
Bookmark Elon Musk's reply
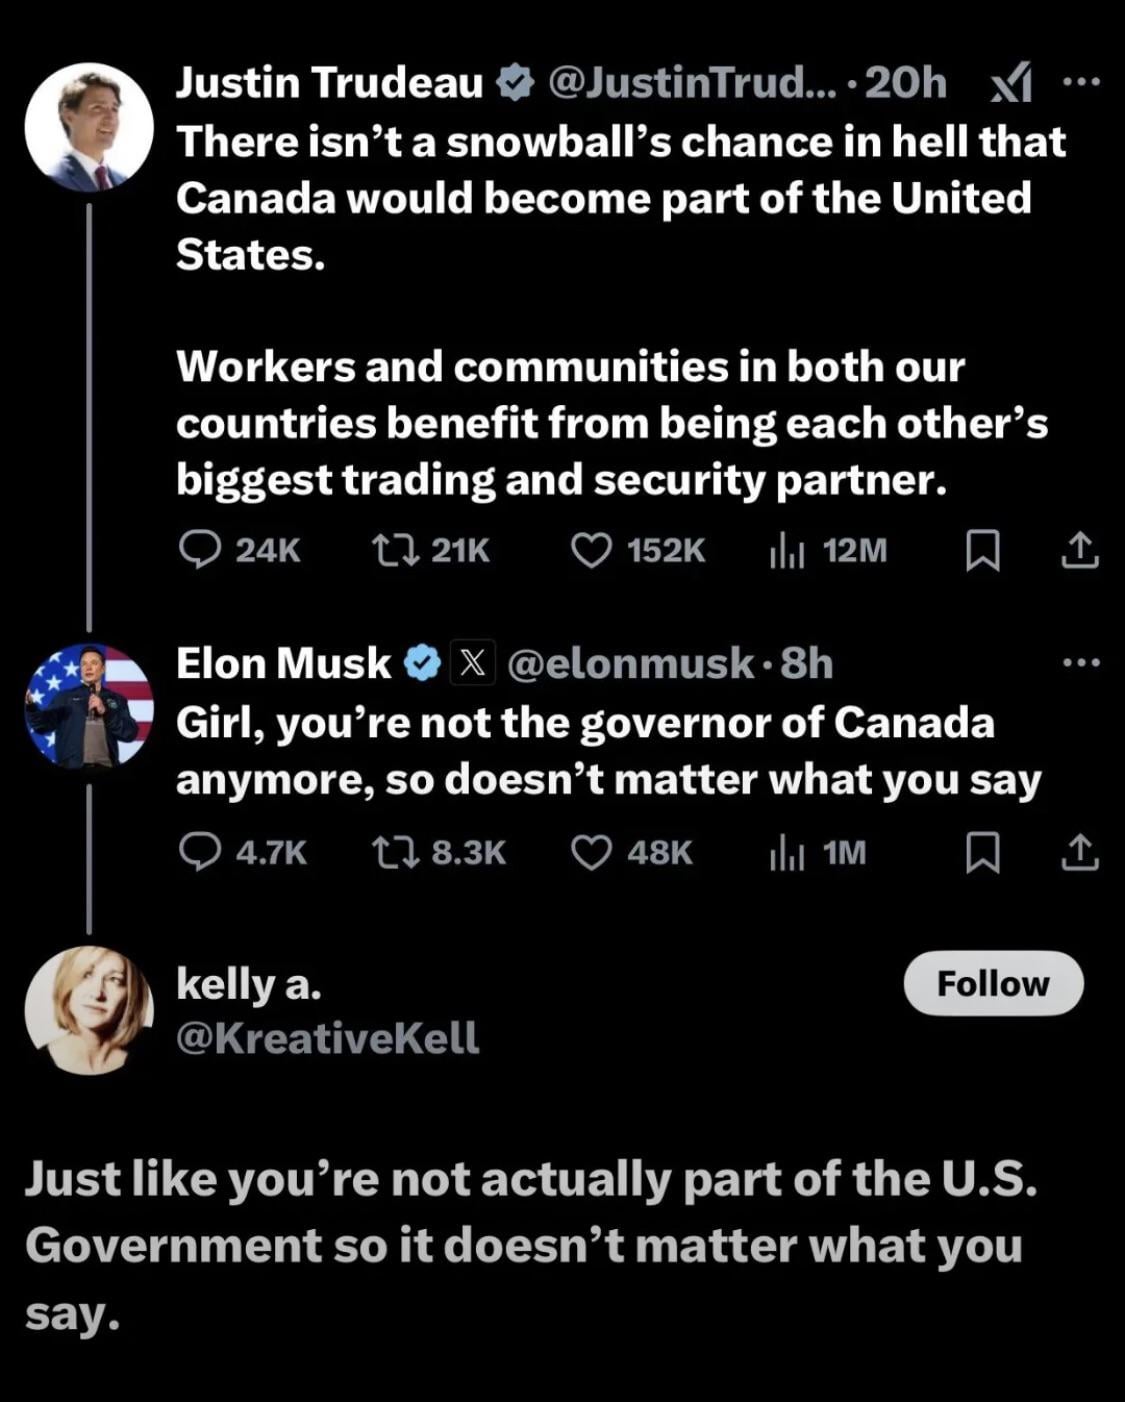tap(982, 853)
